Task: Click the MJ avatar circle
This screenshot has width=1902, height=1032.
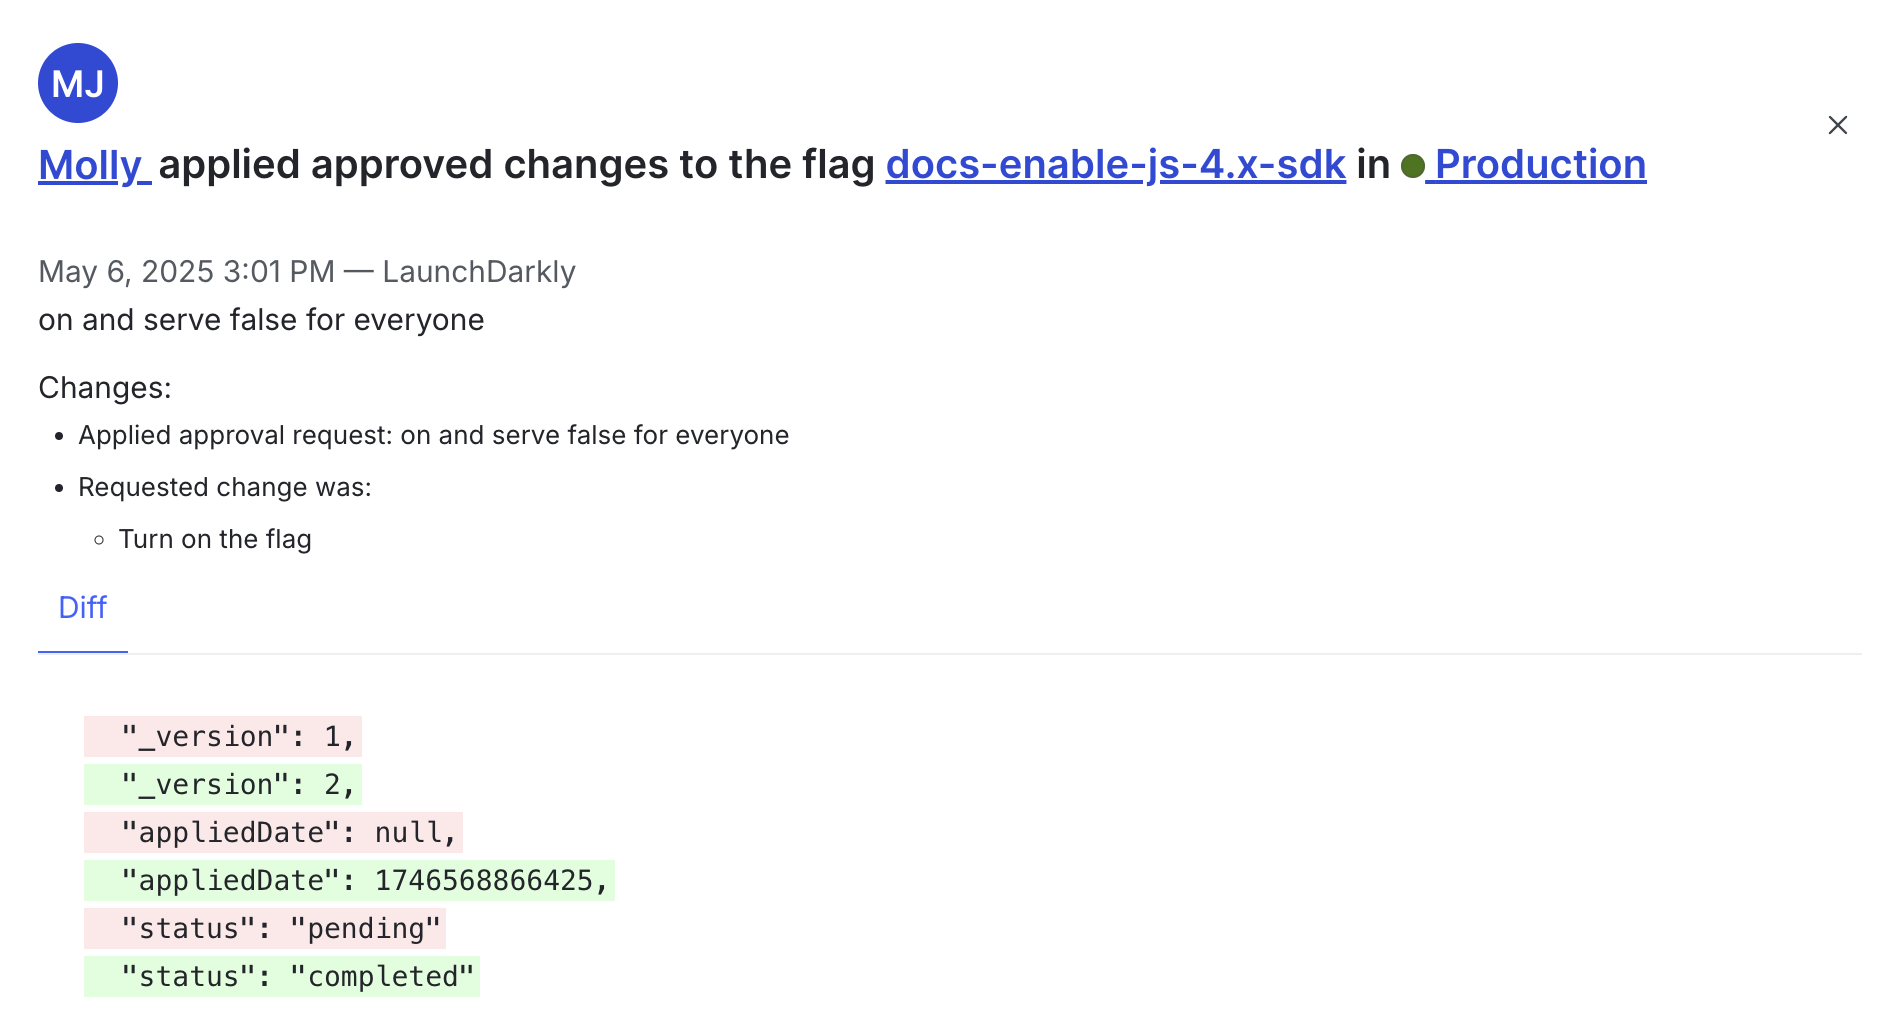Action: click(x=77, y=83)
